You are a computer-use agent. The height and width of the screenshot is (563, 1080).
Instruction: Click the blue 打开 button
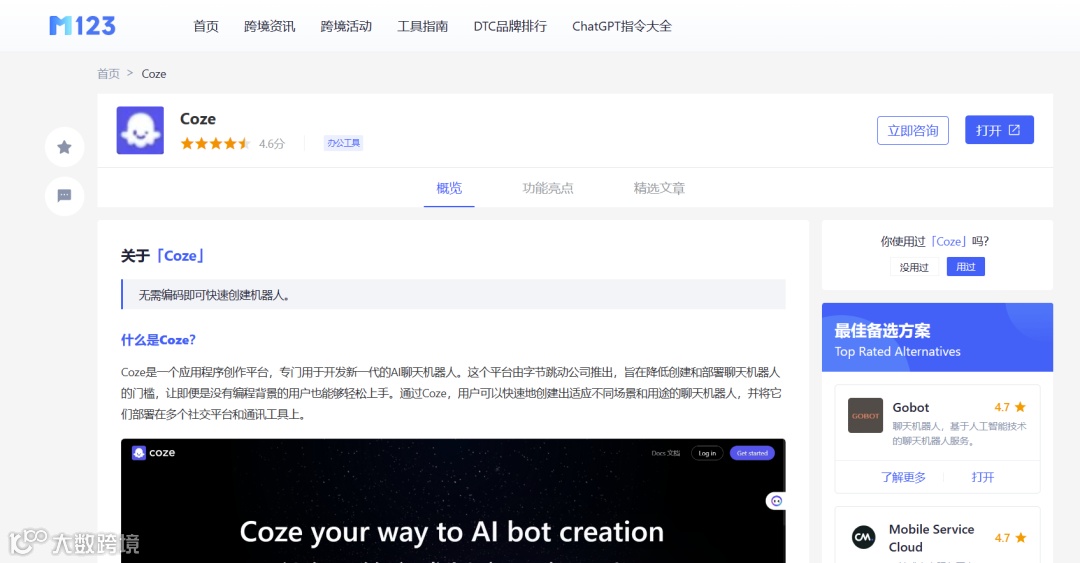point(999,130)
